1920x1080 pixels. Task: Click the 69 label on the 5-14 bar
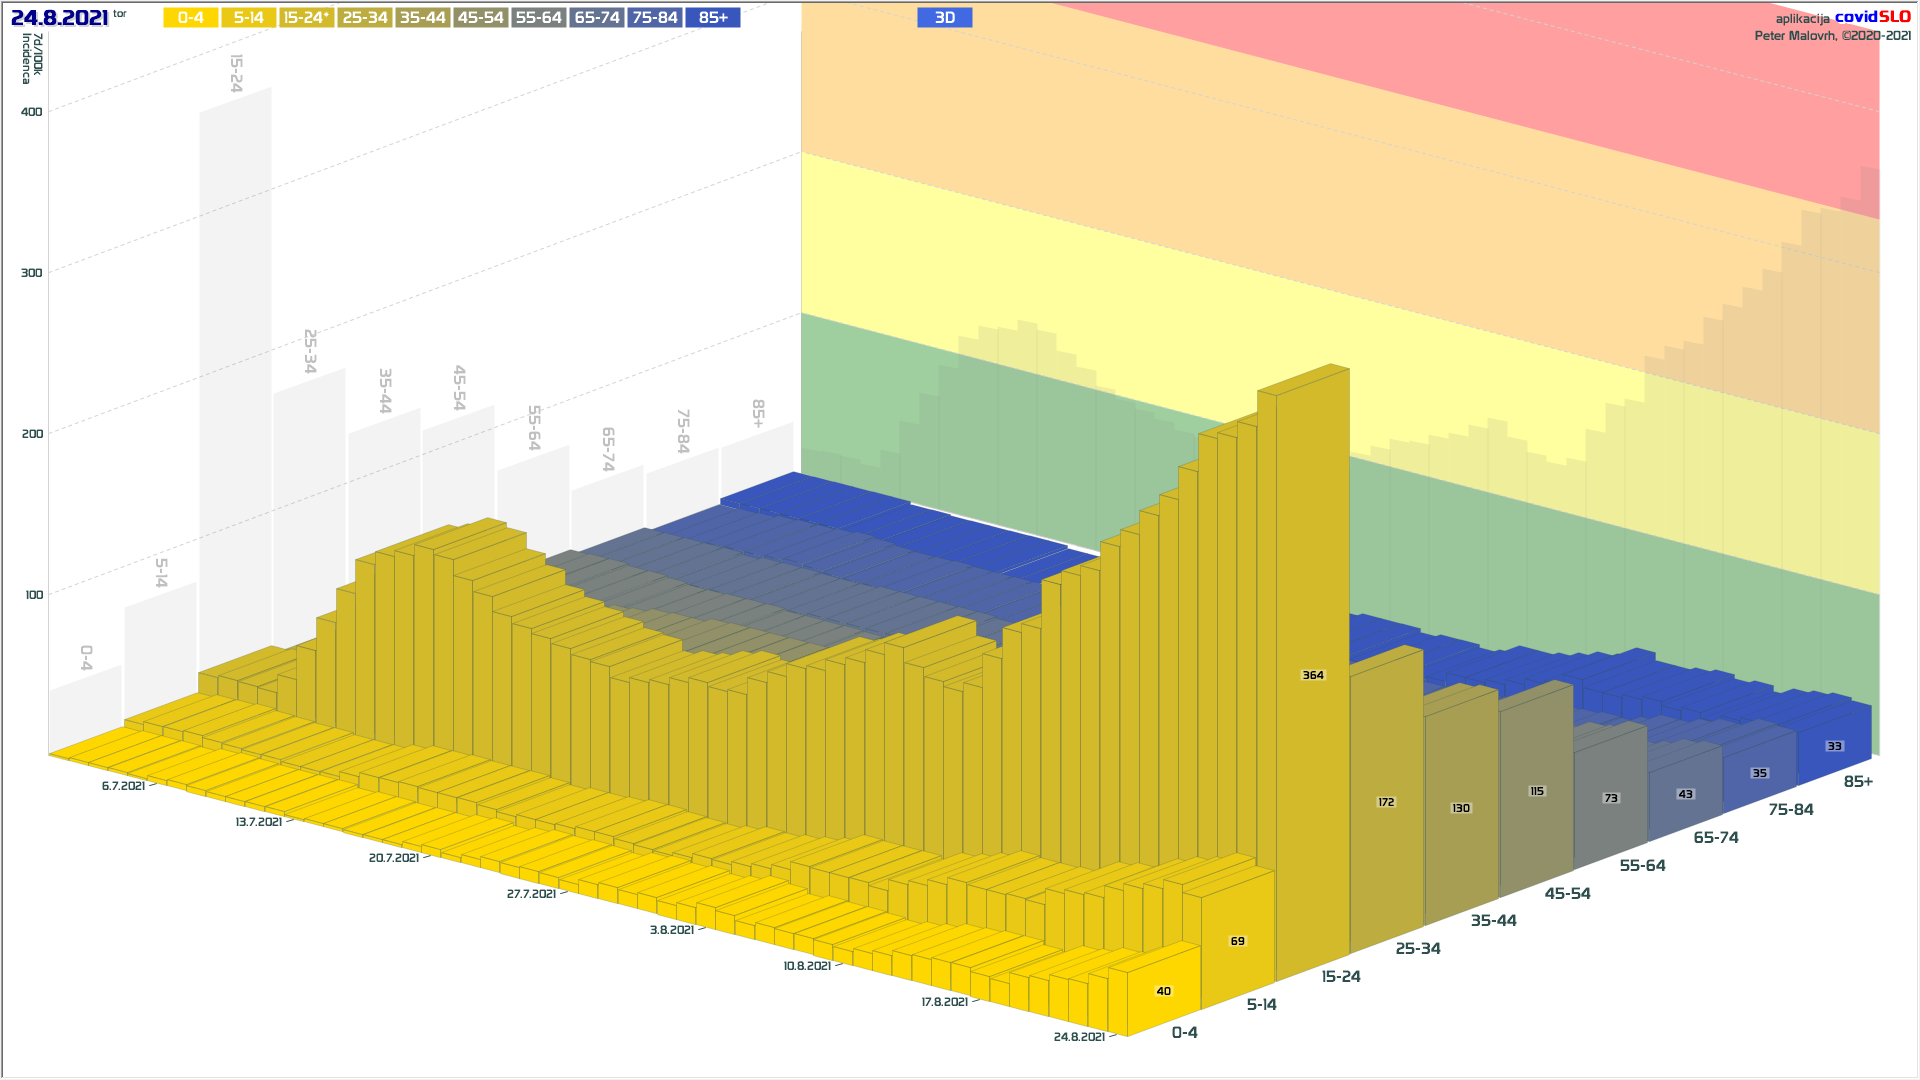pyautogui.click(x=1238, y=941)
